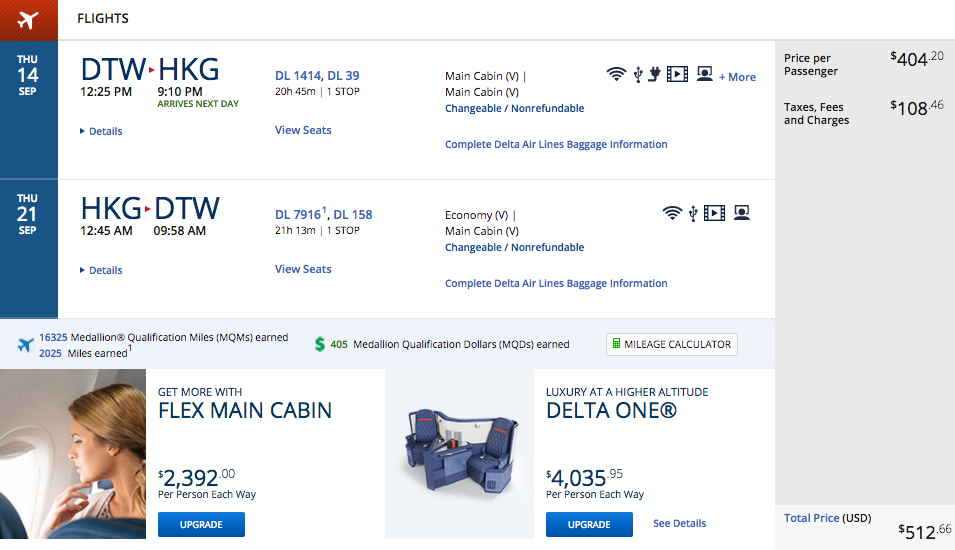
Task: Click the personal screen icon on the outbound flight
Action: pyautogui.click(x=704, y=74)
